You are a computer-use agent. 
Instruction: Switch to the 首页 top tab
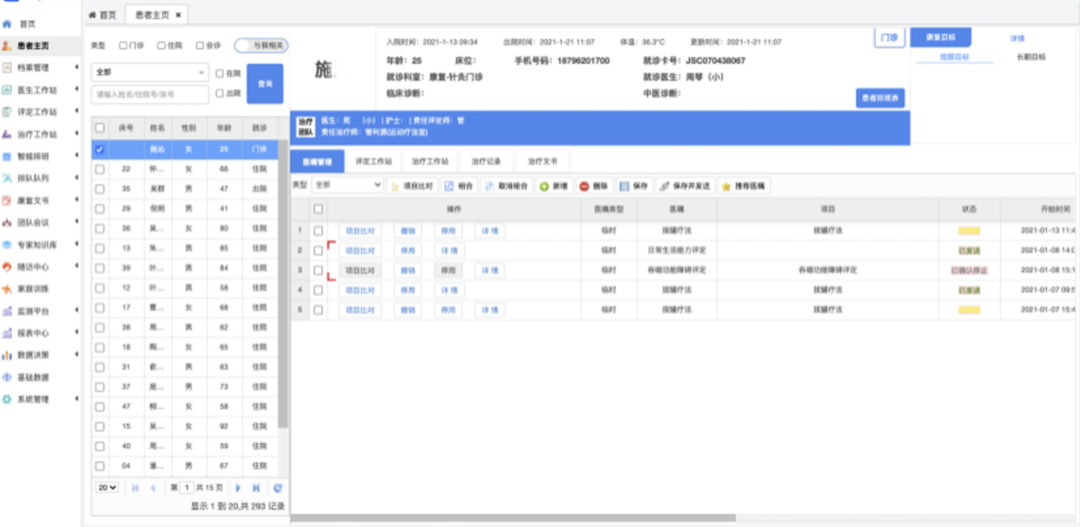tap(103, 14)
